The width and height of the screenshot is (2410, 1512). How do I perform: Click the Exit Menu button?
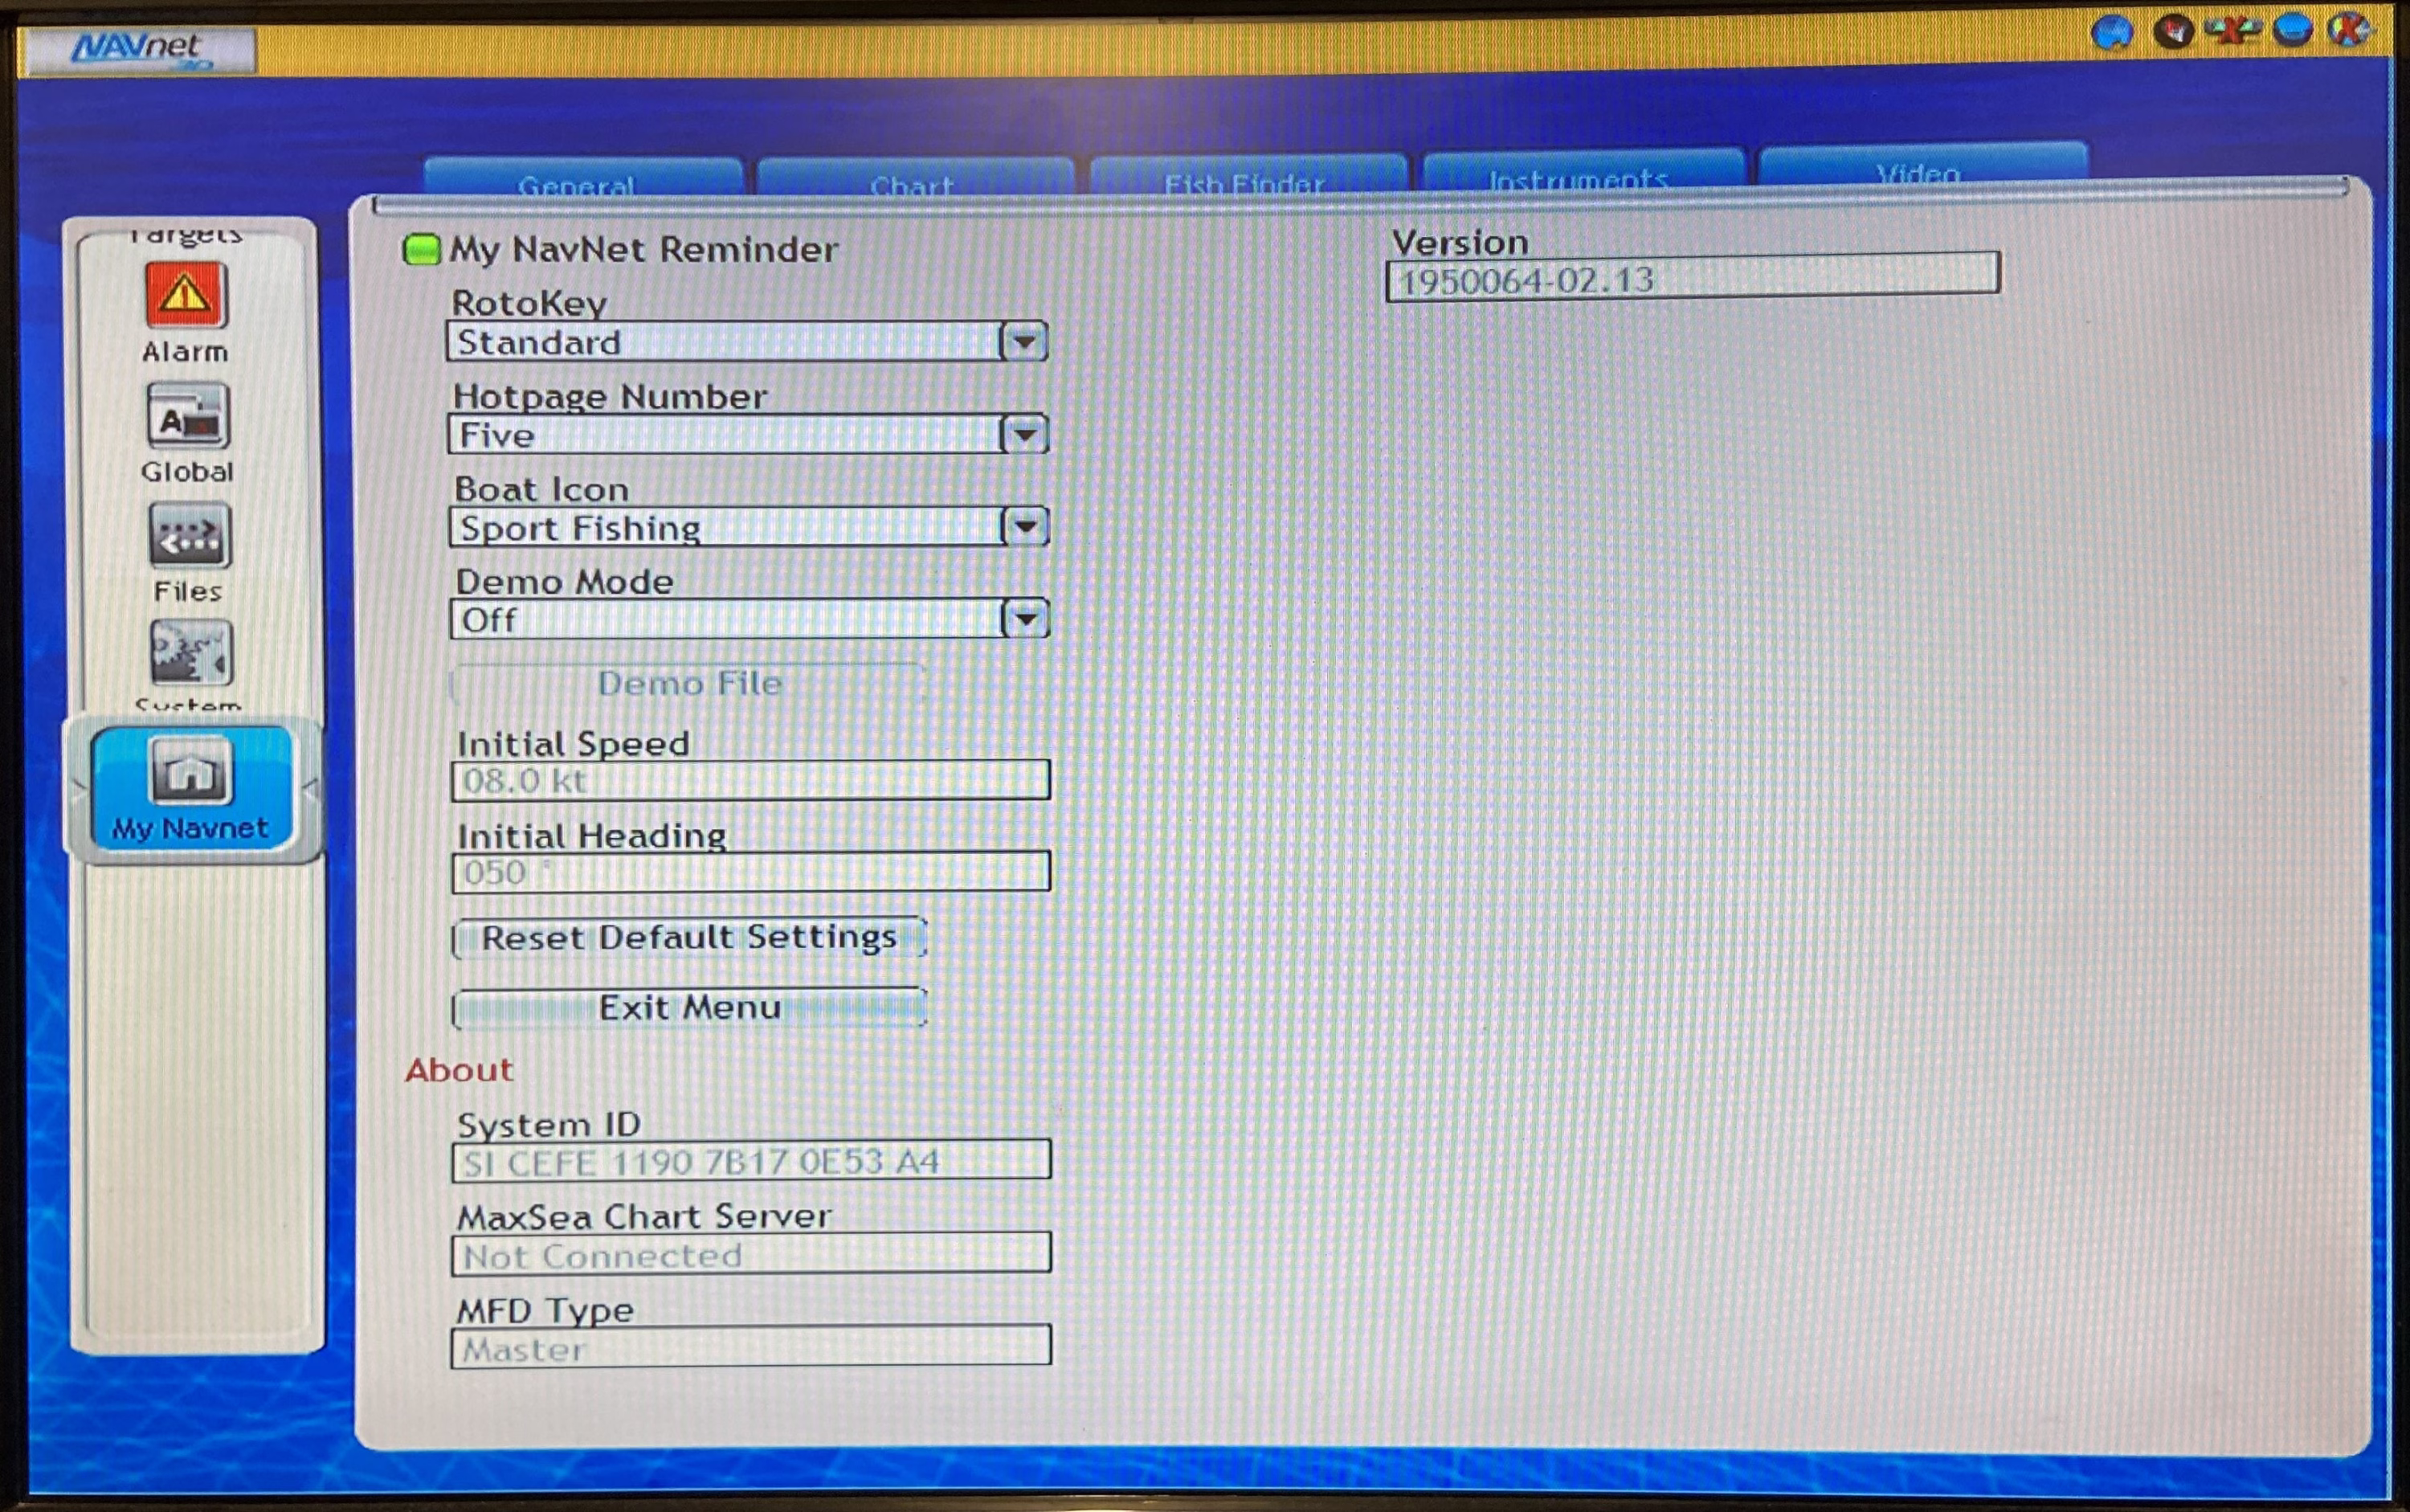pos(689,1008)
